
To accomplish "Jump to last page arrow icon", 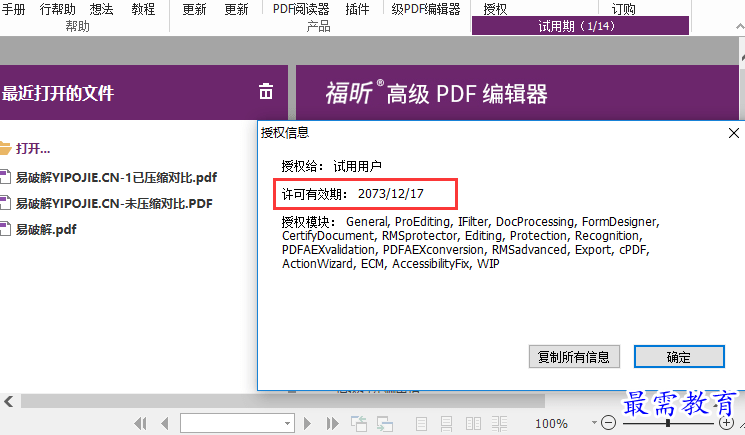I will 333,423.
